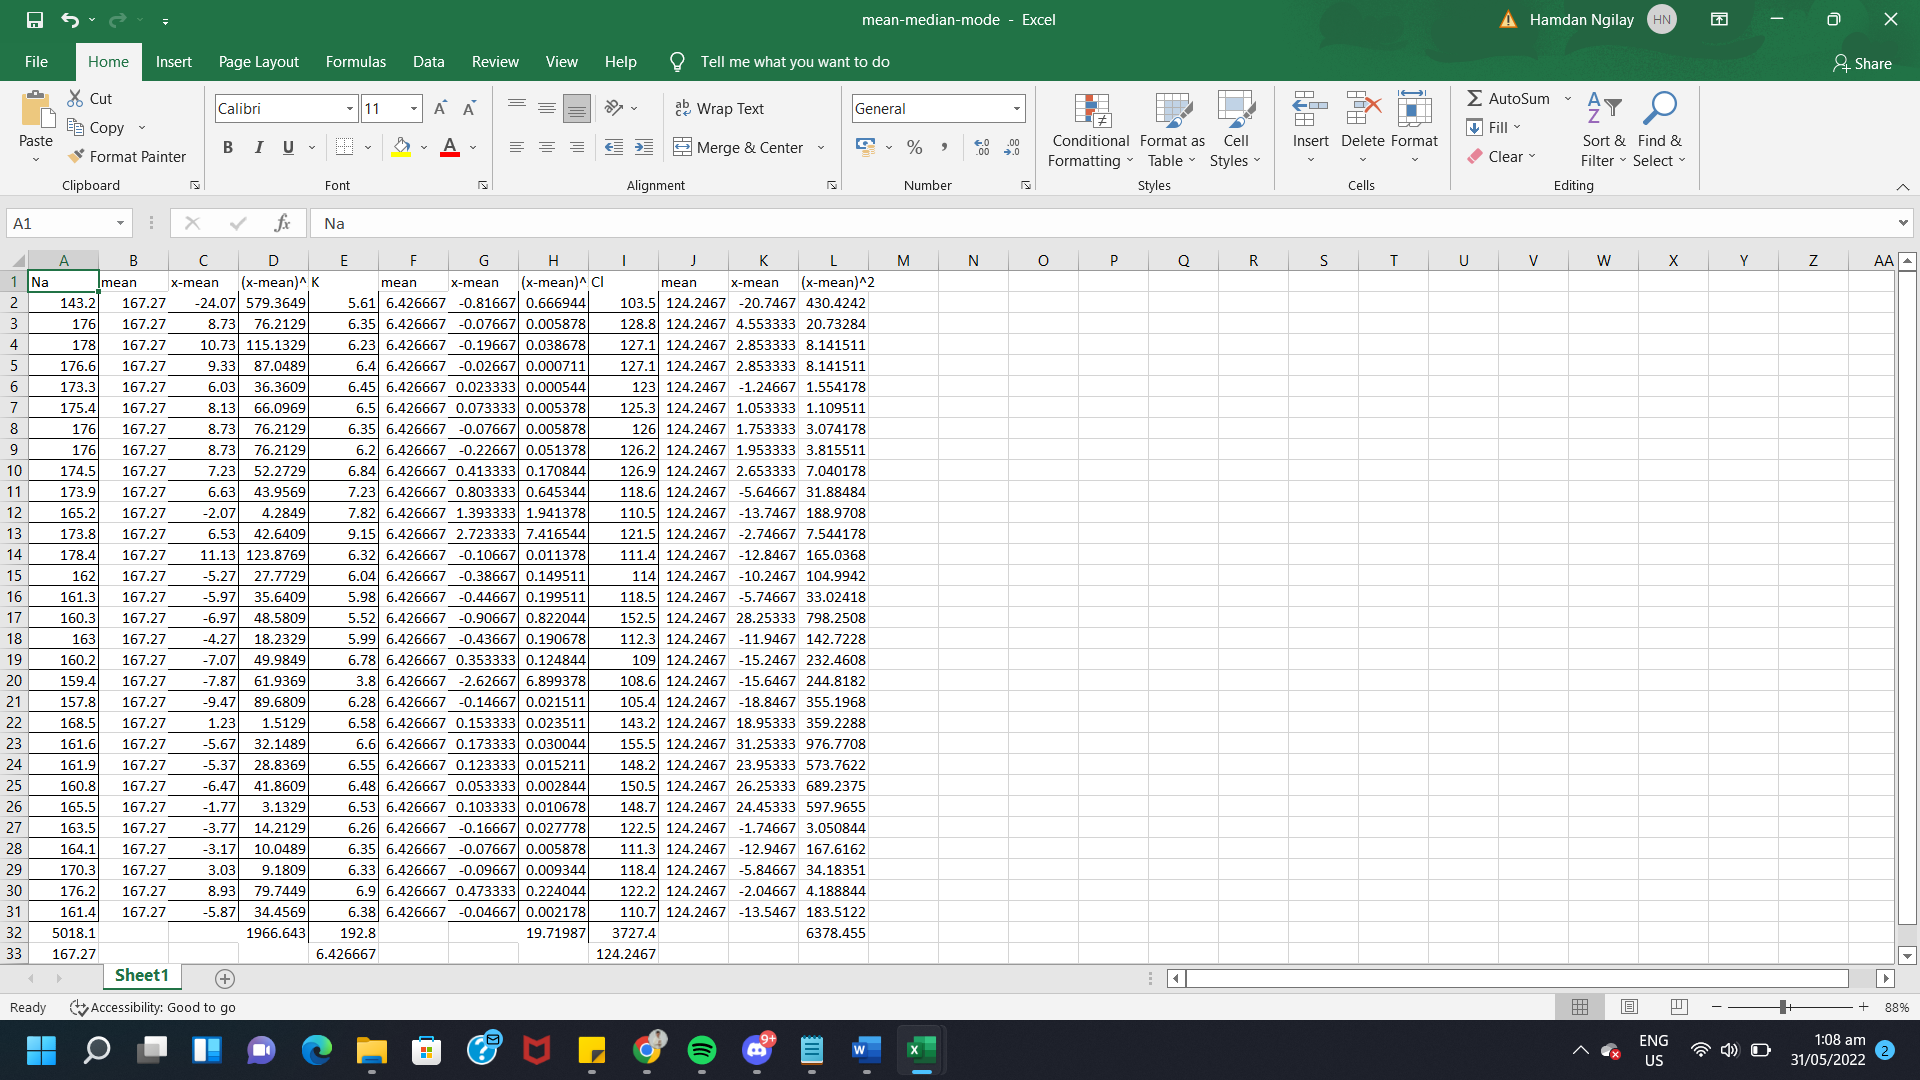Open Conditional Formatting menu
The height and width of the screenshot is (1080, 1920).
pos(1090,130)
